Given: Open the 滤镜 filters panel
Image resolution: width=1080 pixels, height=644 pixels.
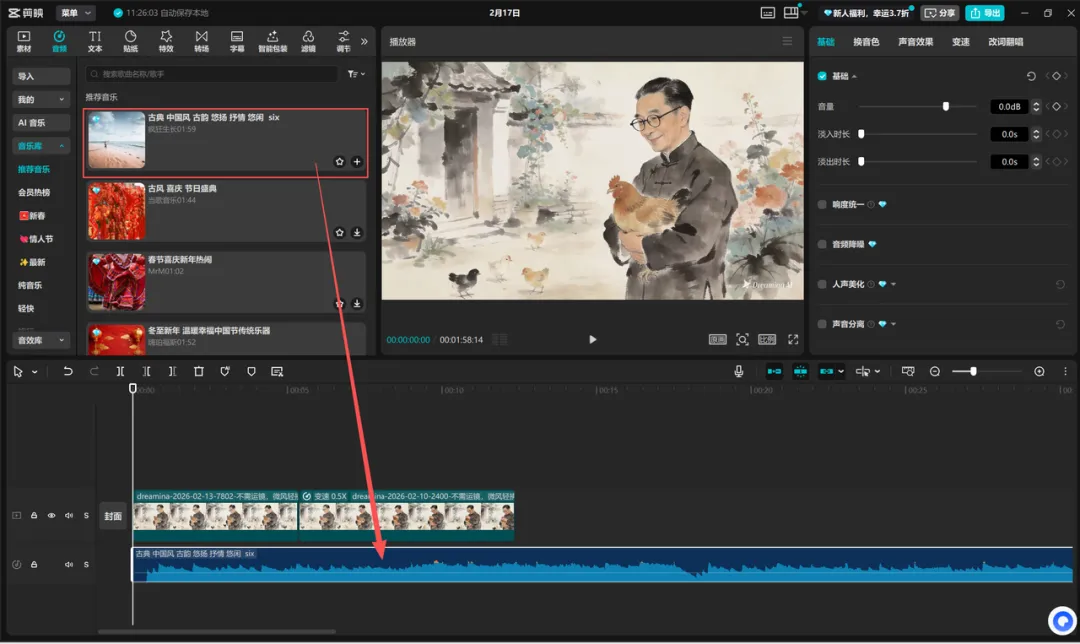Looking at the screenshot, I should pyautogui.click(x=308, y=41).
